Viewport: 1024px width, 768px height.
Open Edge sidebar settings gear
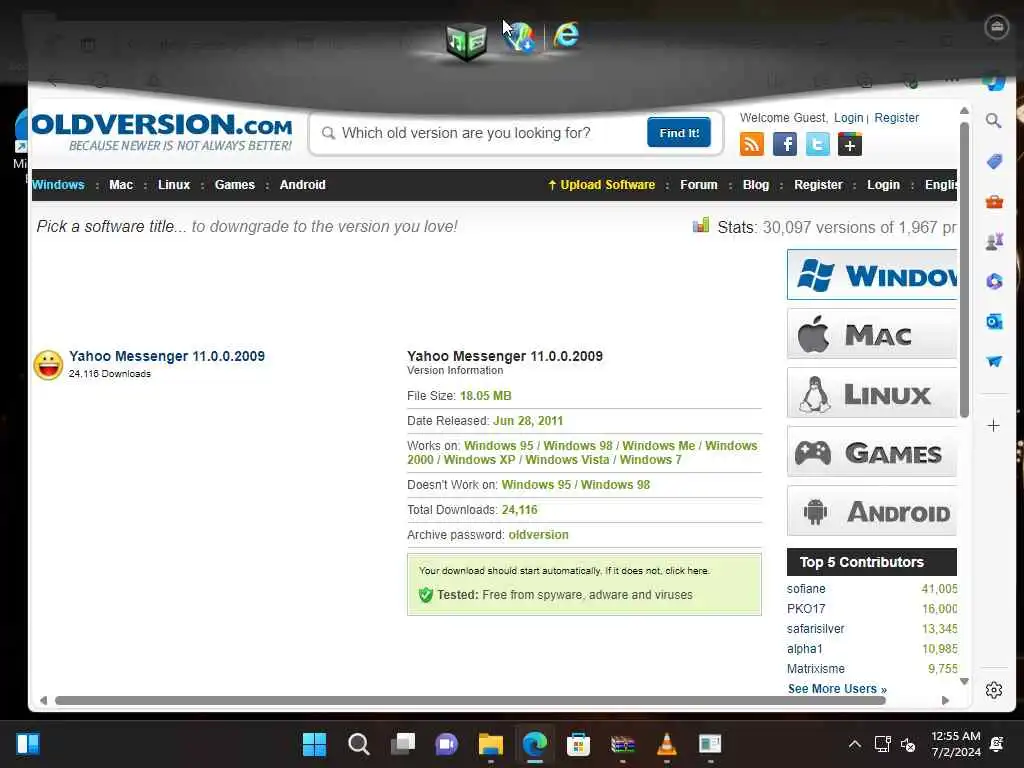pyautogui.click(x=993, y=690)
